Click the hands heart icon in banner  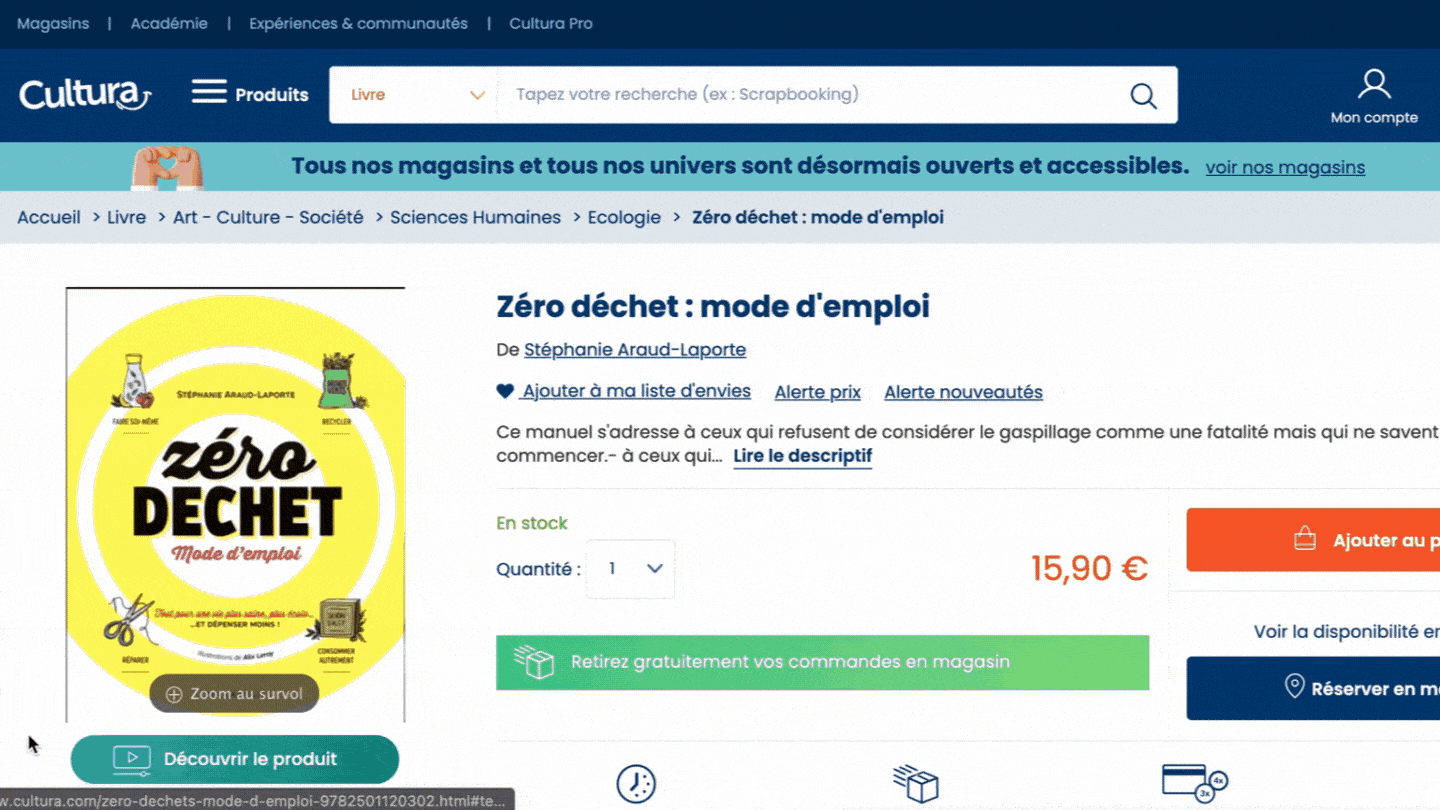tap(168, 167)
